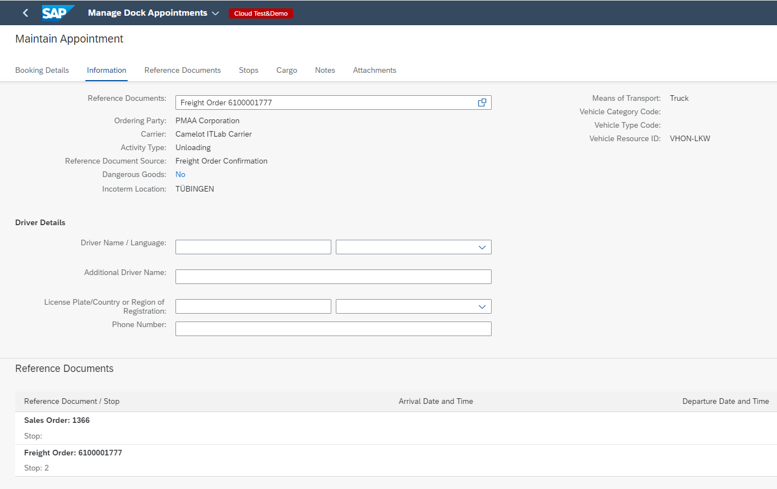Click the License Plate input field

[253, 307]
